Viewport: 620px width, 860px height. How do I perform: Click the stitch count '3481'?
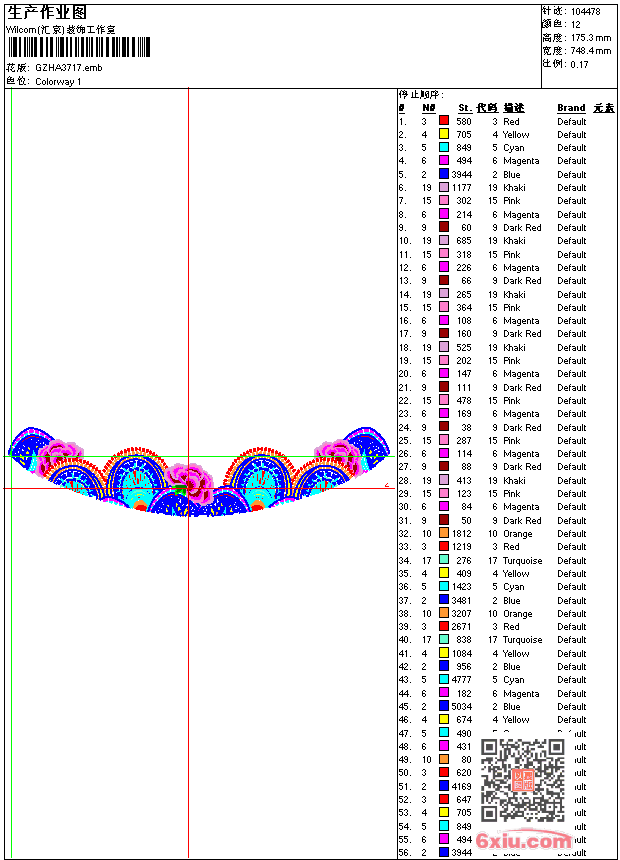[x=461, y=601]
